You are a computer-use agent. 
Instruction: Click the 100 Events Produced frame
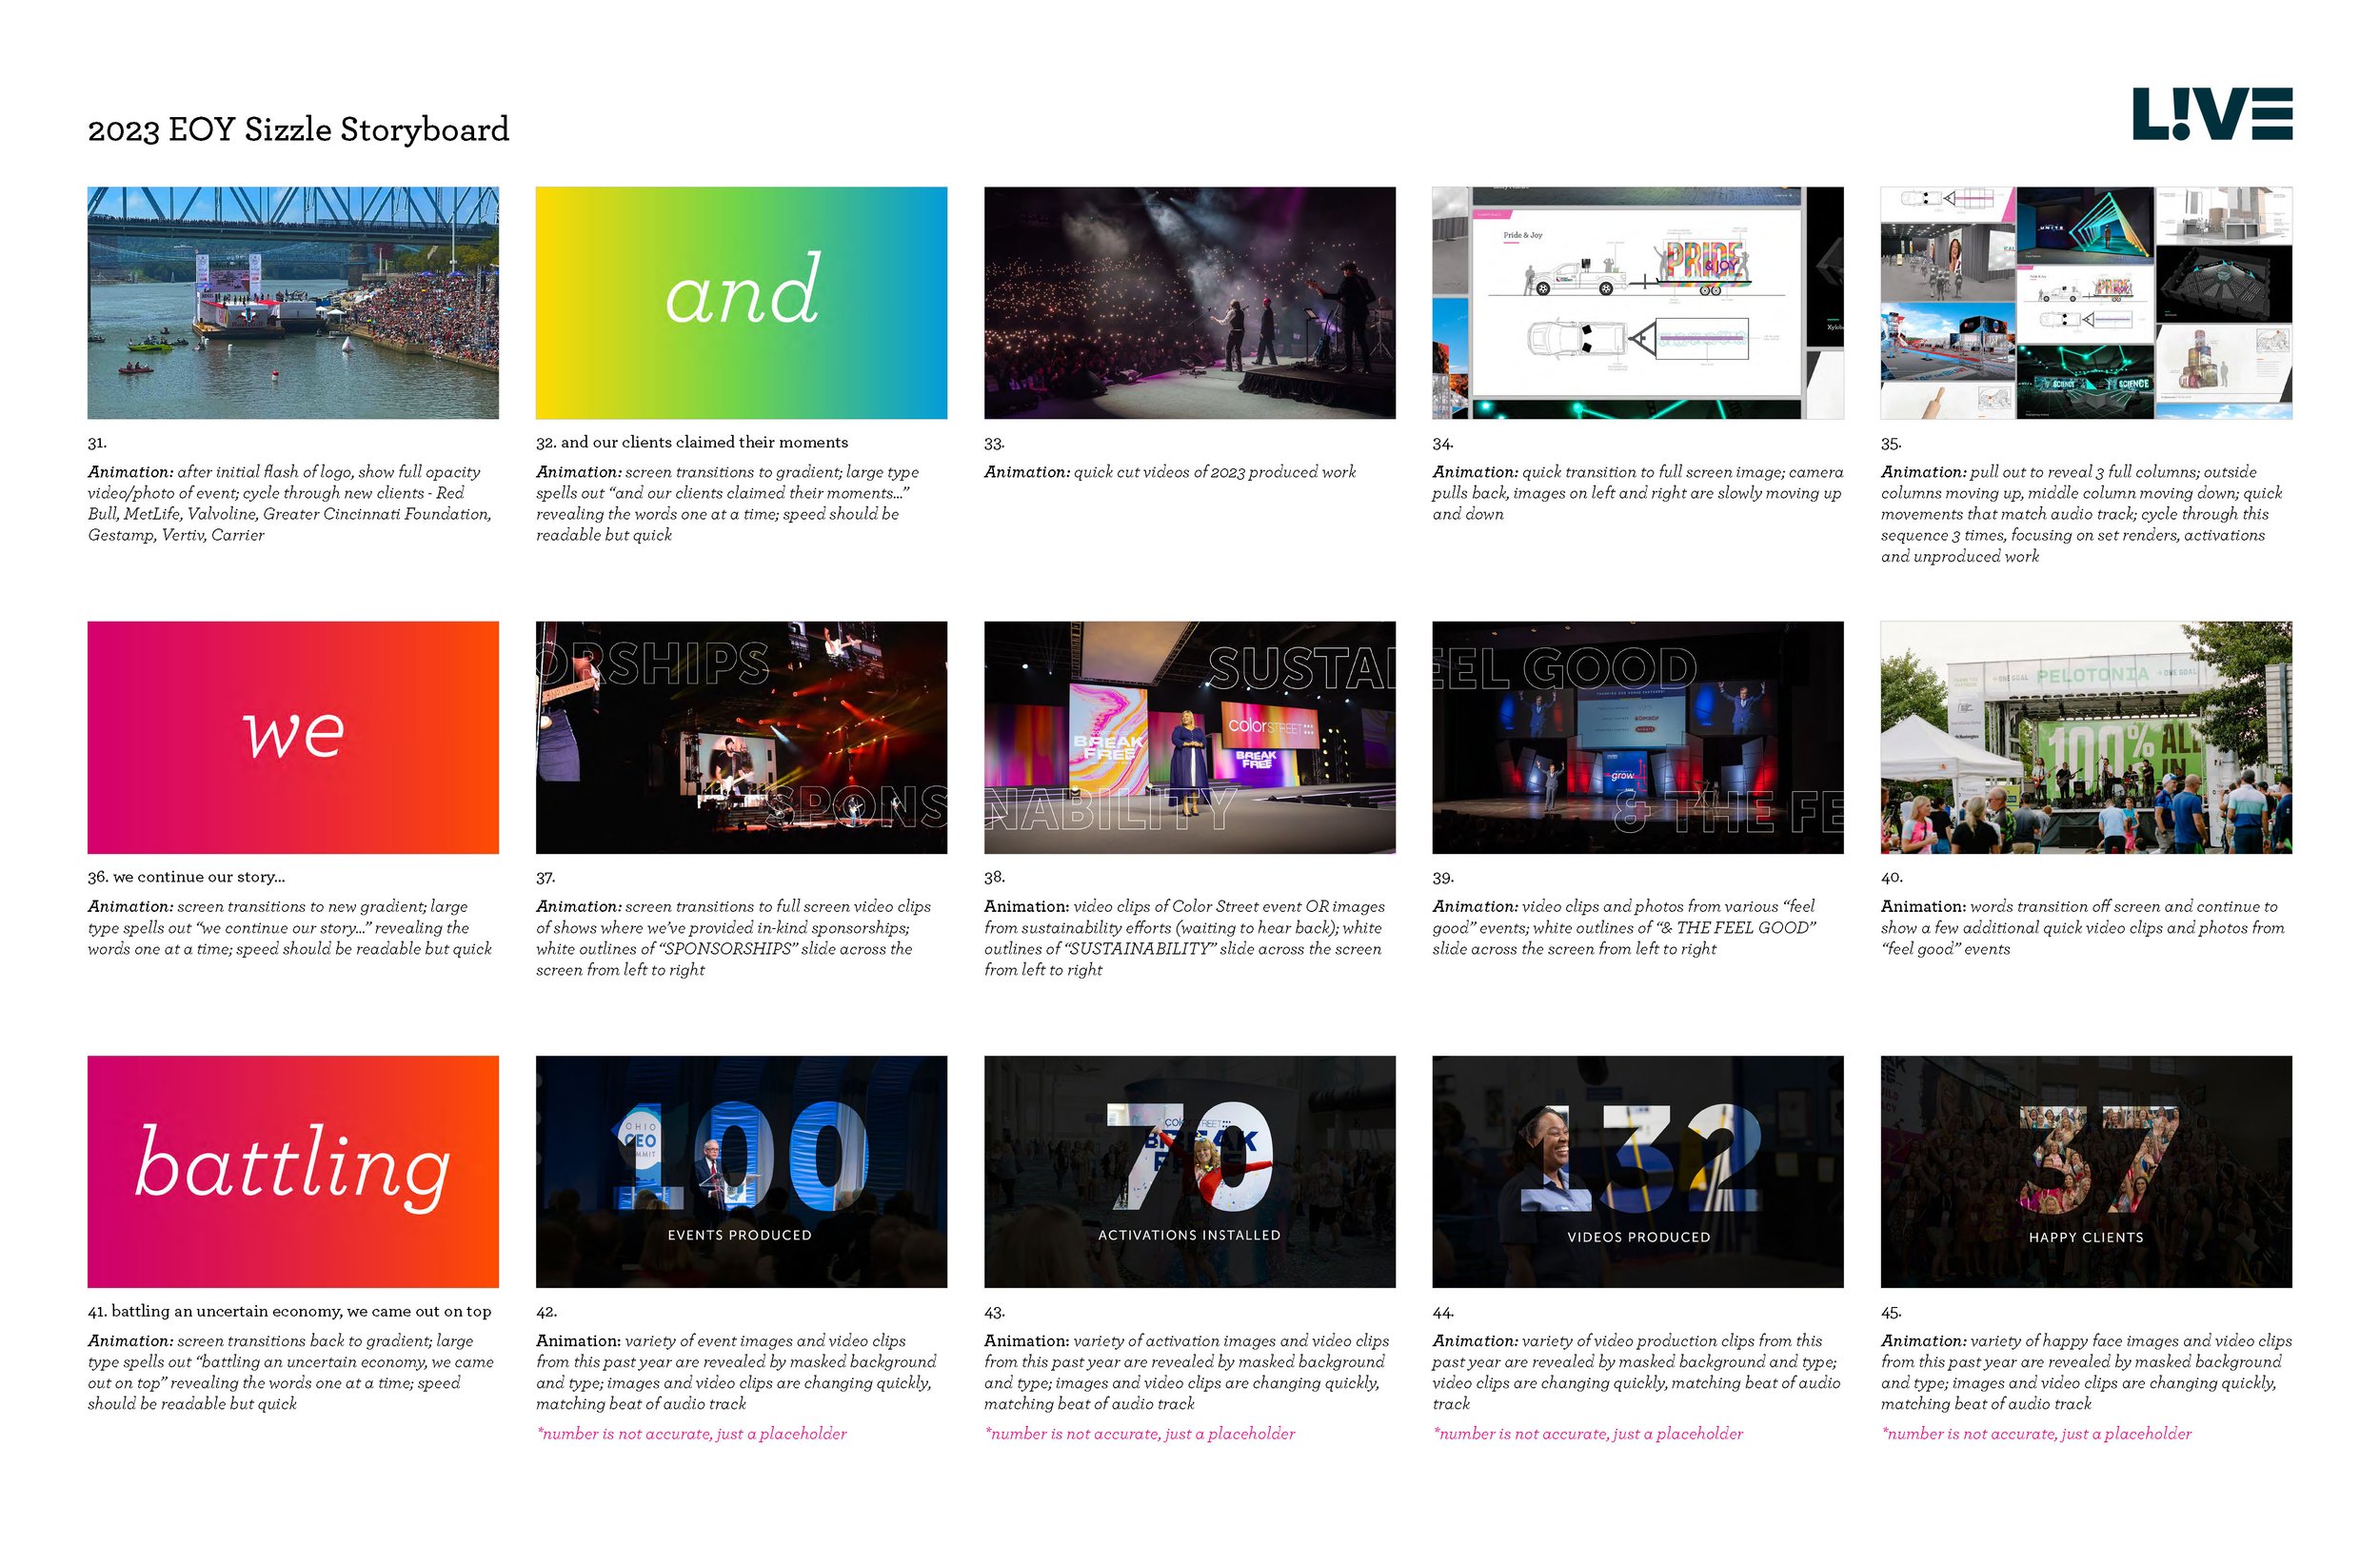[x=741, y=1171]
